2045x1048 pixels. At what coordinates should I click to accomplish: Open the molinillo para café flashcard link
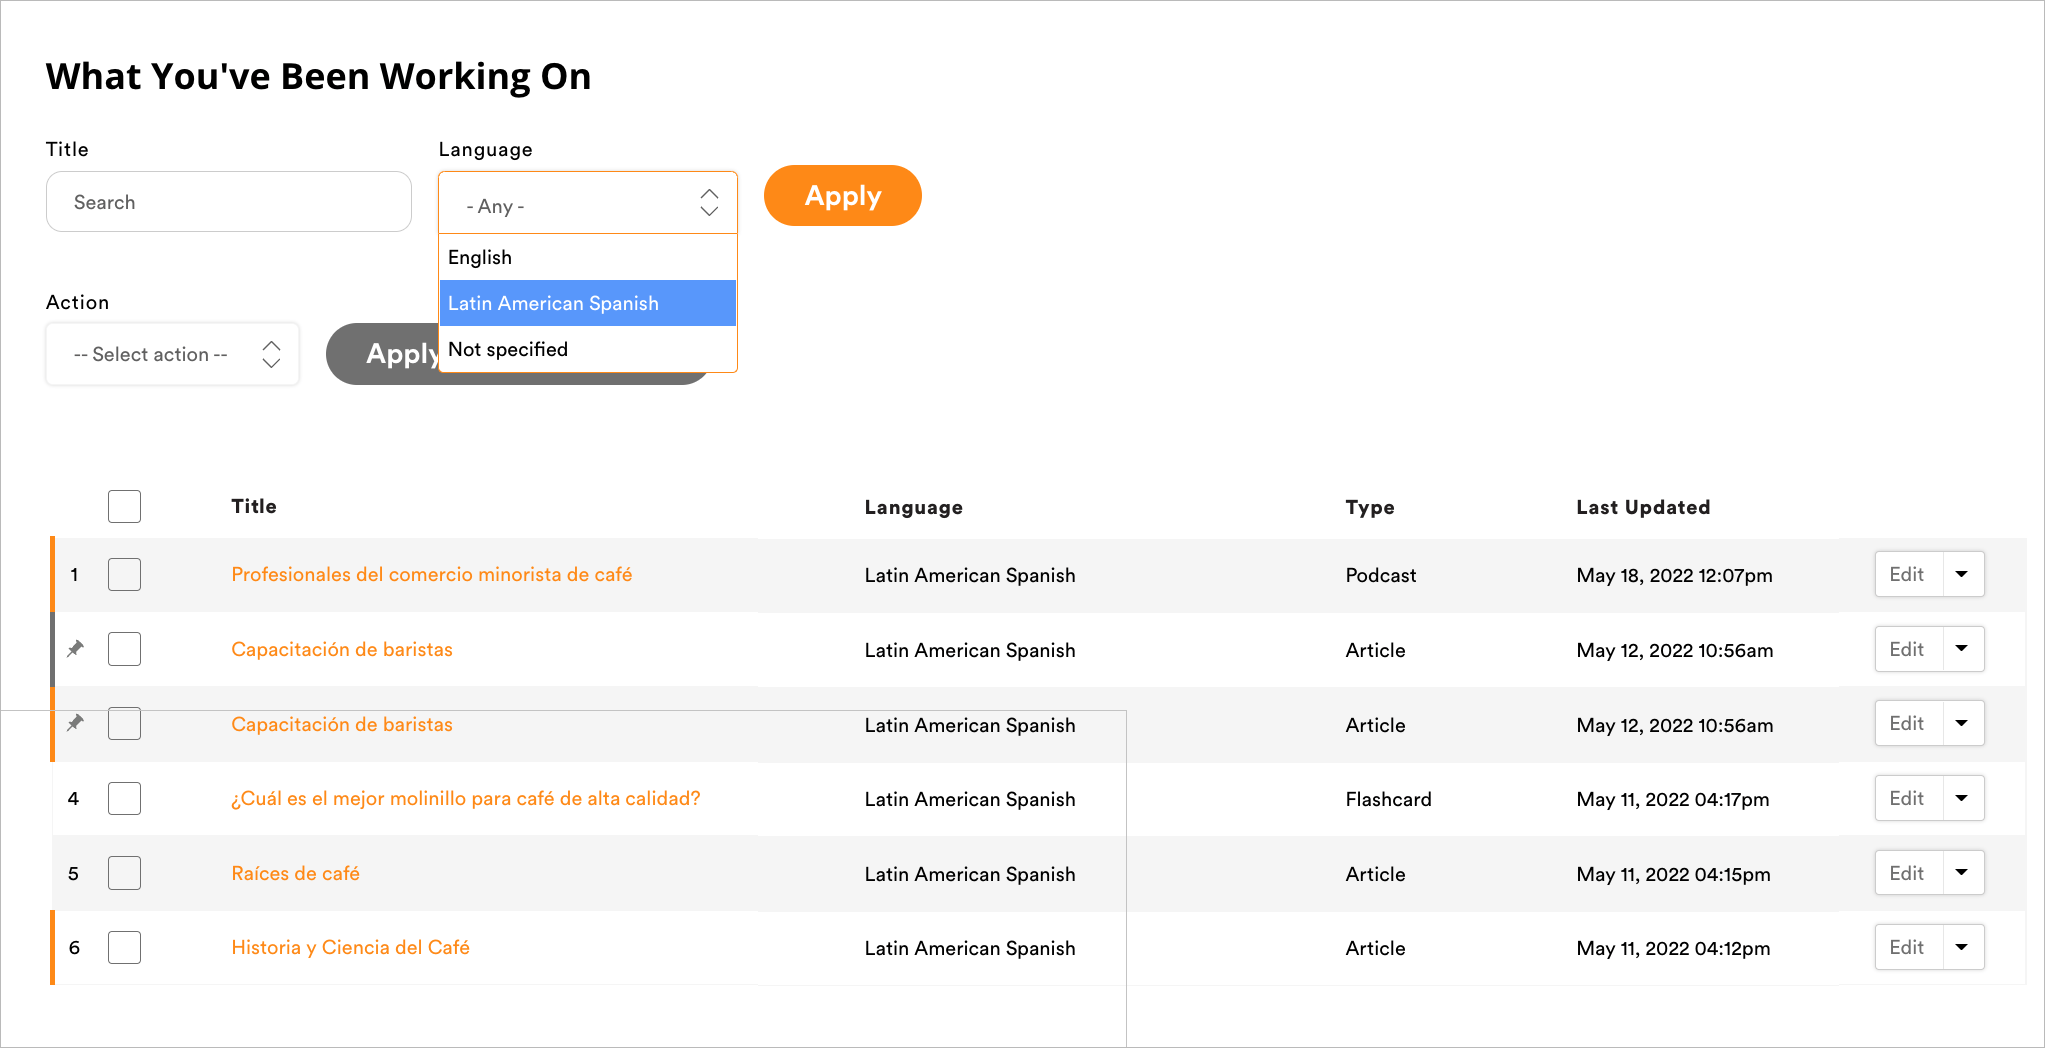465,798
